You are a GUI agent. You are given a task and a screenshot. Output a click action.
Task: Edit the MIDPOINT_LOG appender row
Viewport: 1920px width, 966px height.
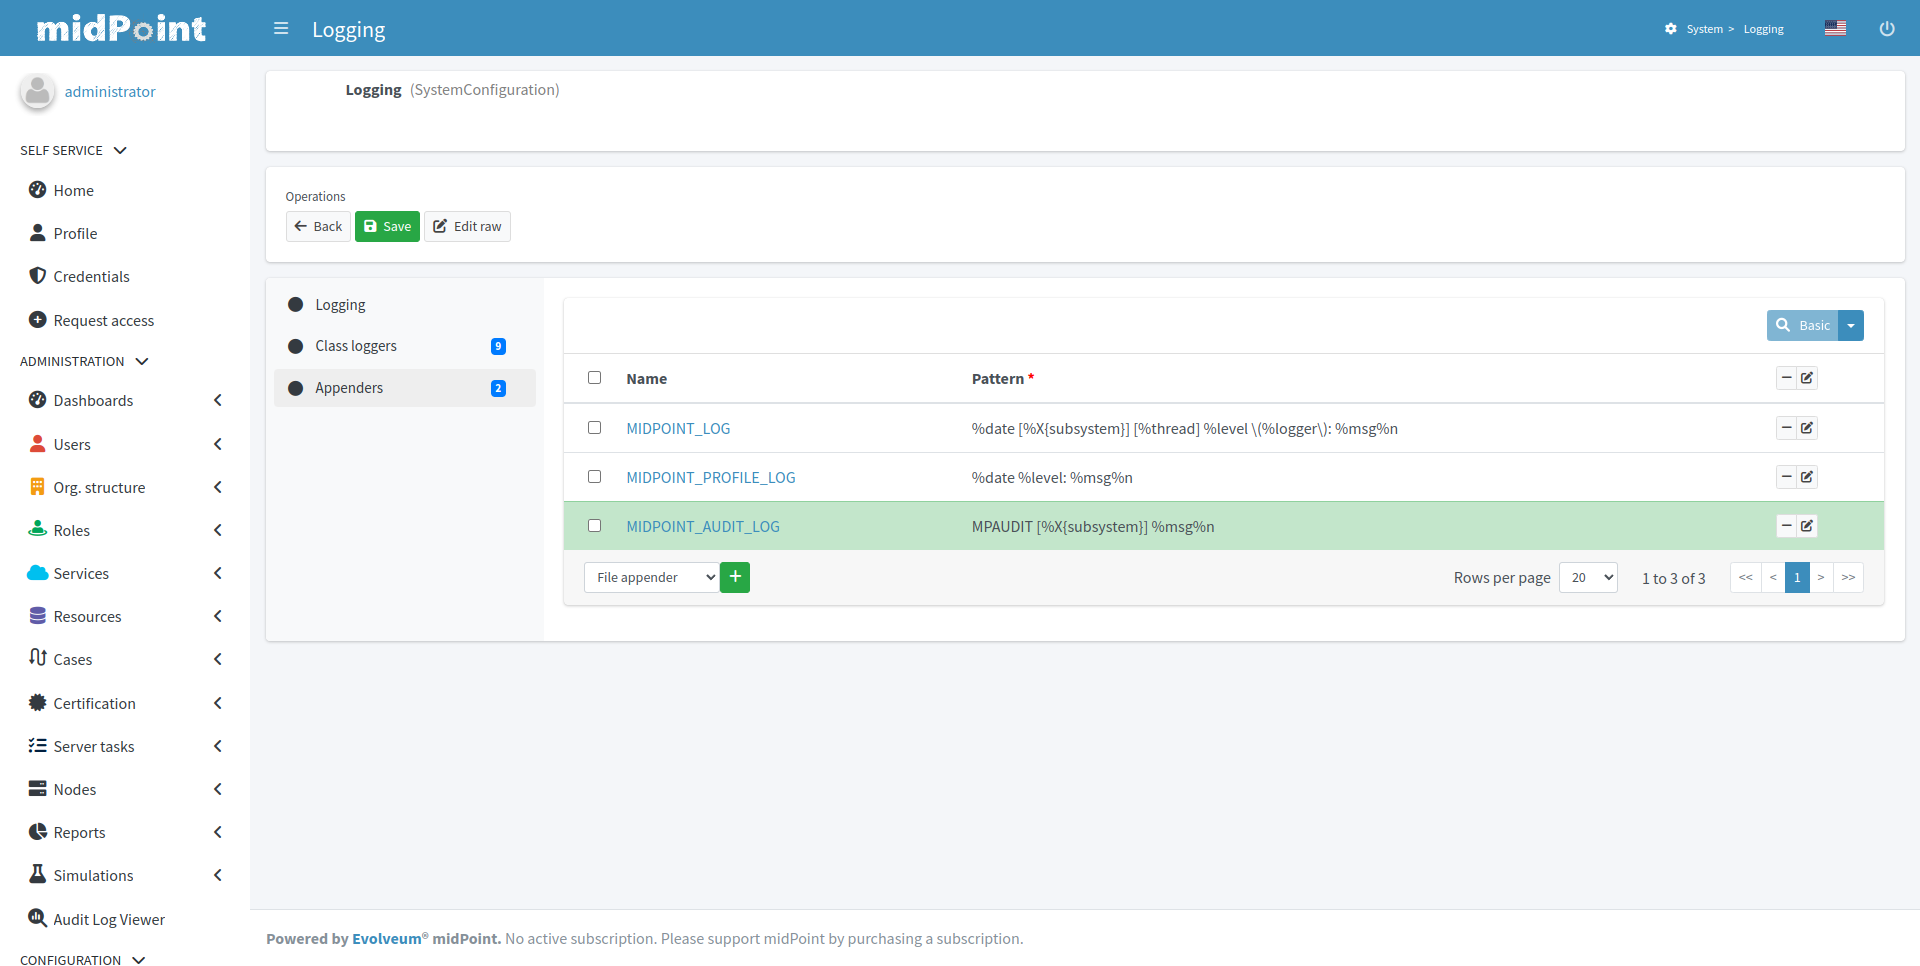1807,428
